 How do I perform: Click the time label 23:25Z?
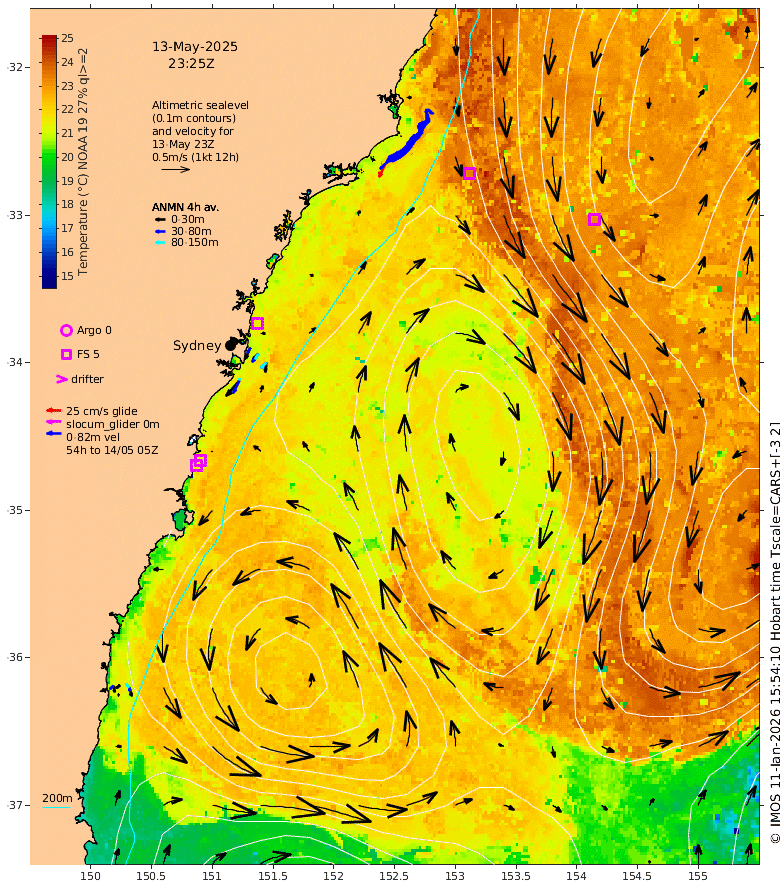point(191,64)
